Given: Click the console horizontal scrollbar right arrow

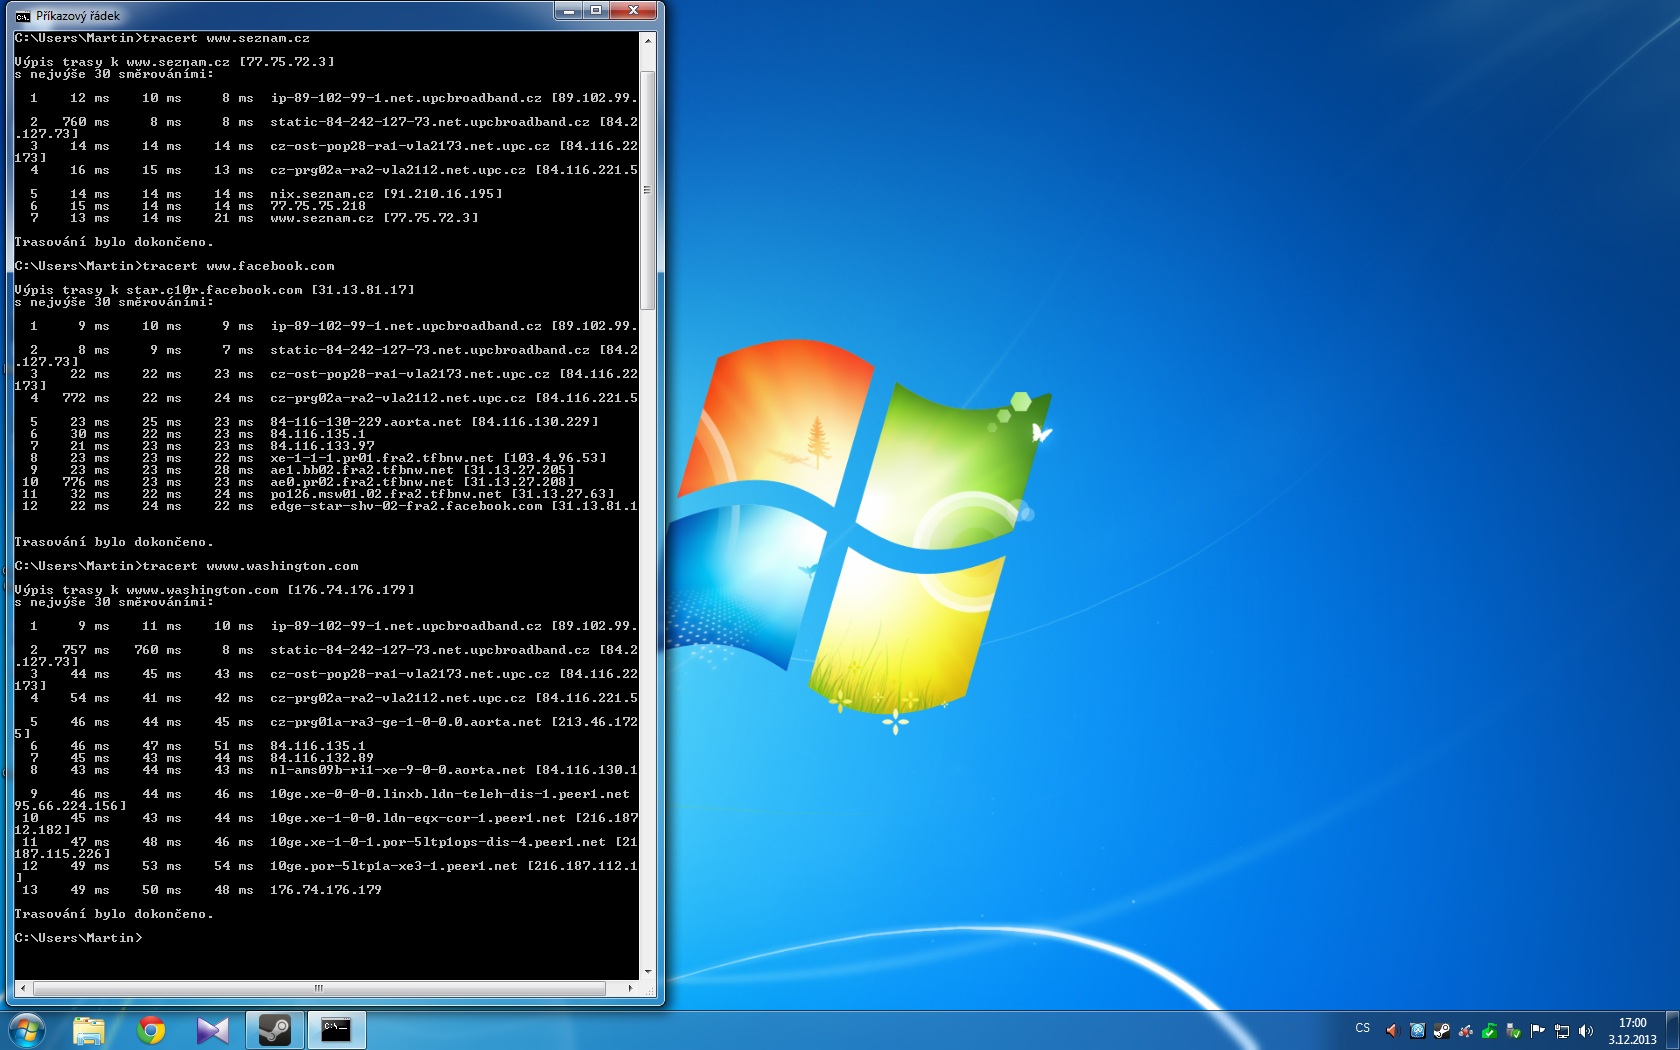Looking at the screenshot, I should tap(630, 988).
